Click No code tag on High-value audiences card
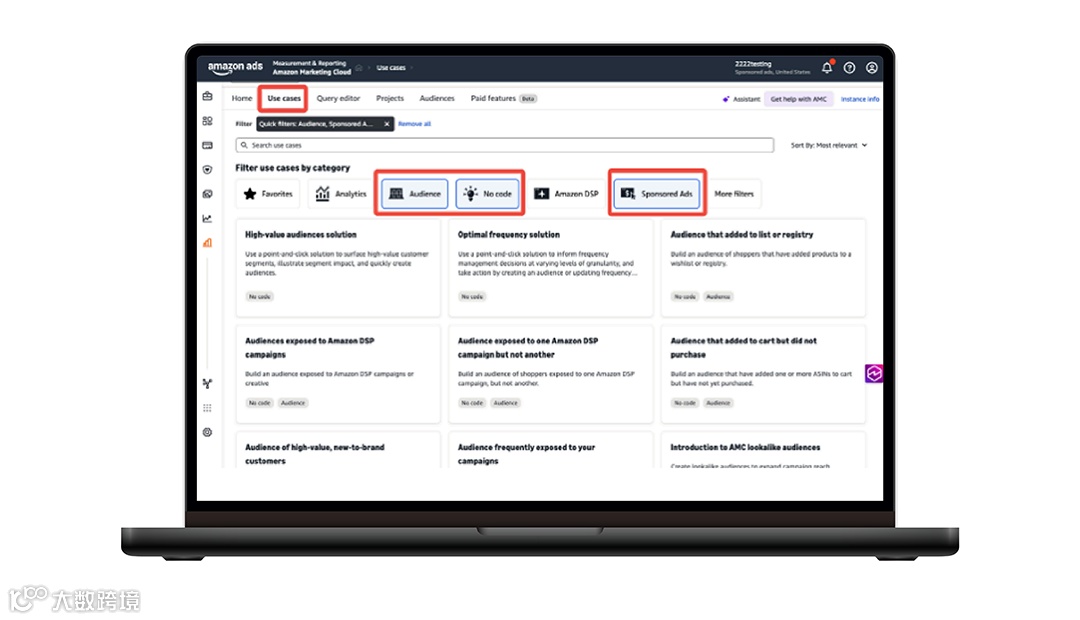 (x=260, y=297)
